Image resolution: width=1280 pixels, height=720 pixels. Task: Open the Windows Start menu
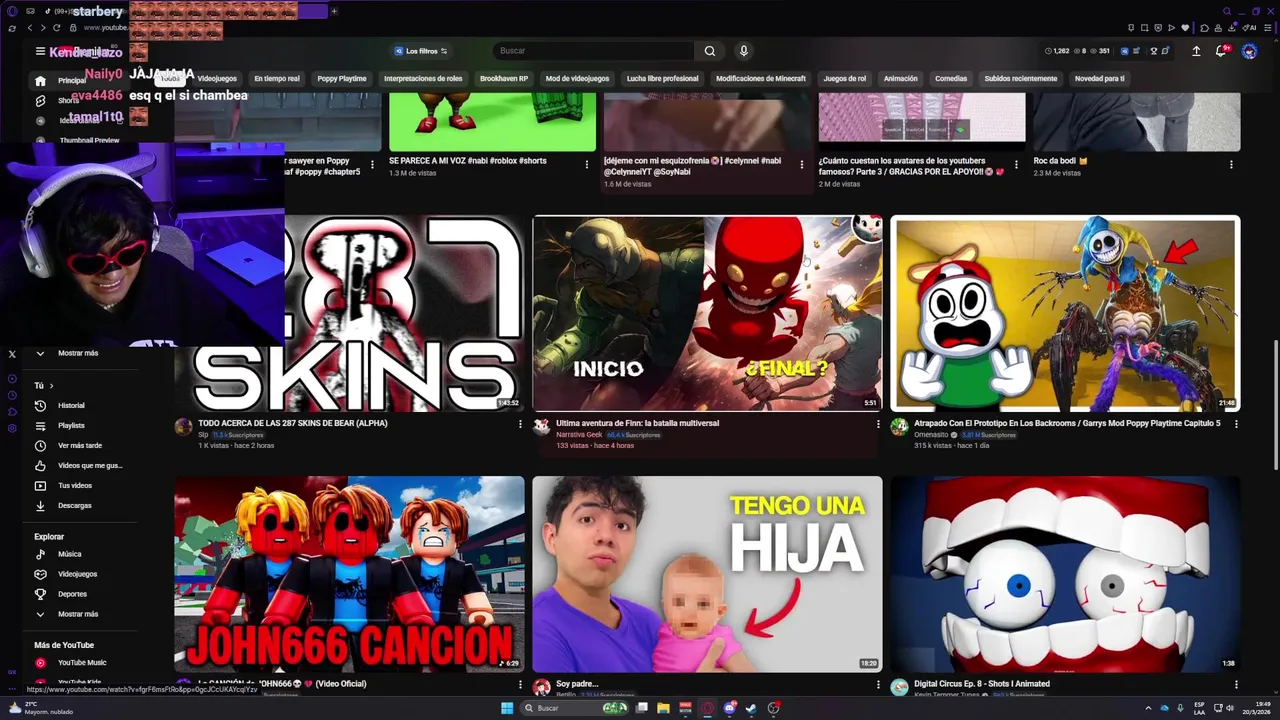[x=507, y=708]
